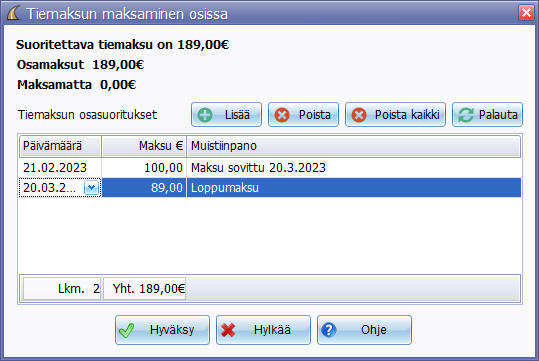
Task: Click the green refresh arrows icon on Palauta
Action: pyautogui.click(x=466, y=115)
